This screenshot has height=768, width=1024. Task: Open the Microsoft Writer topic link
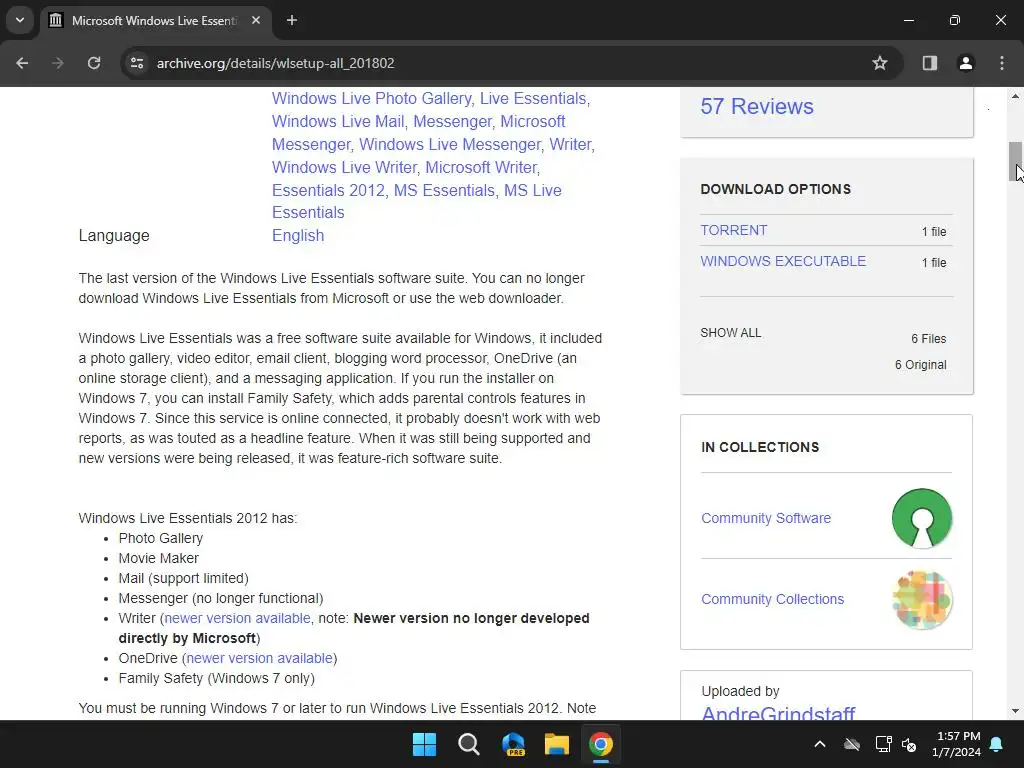[481, 167]
